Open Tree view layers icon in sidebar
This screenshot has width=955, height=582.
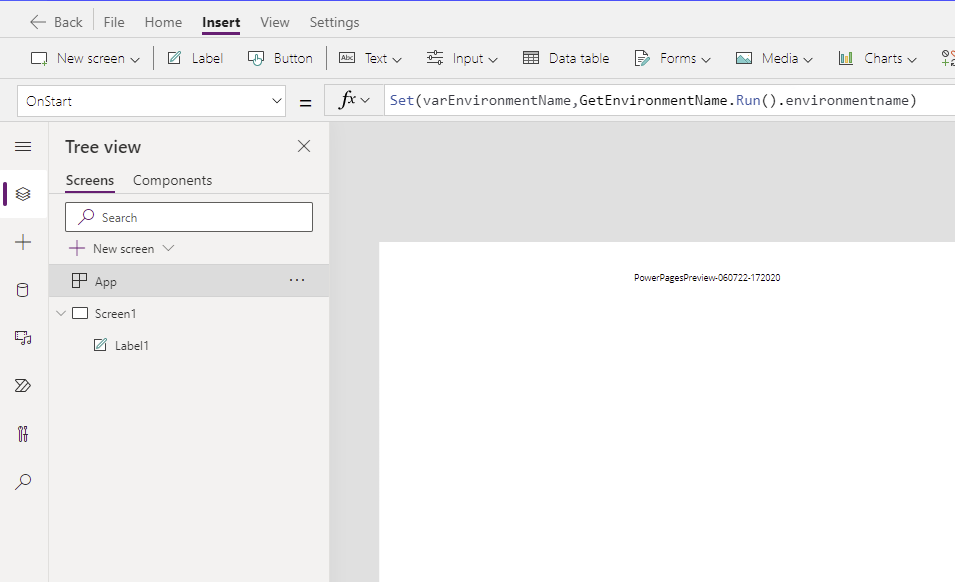23,194
